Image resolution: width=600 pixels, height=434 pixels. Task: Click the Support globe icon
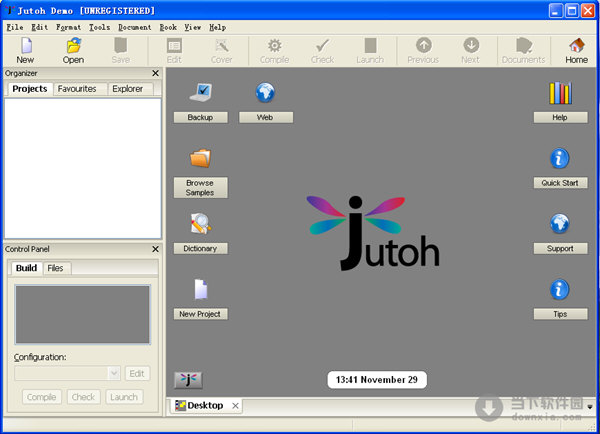560,223
